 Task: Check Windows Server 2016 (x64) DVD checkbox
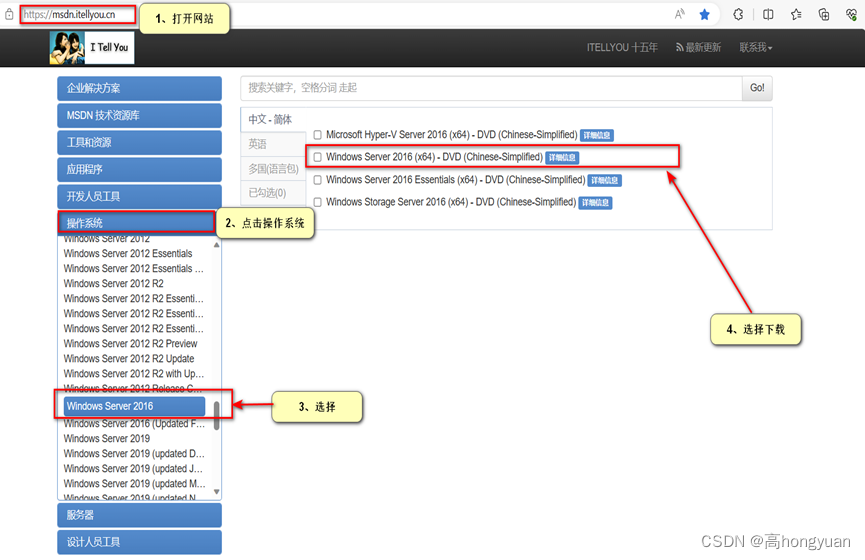[x=317, y=157]
